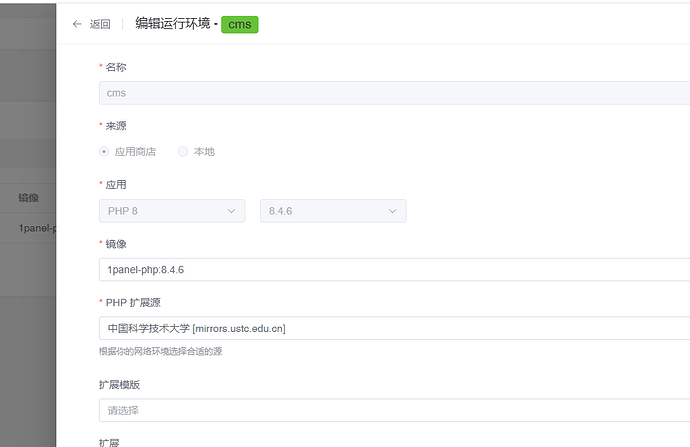Click the 镜像 input with 1panel-php:8.4.6
Screen dimensions: 690x447
pos(390,270)
